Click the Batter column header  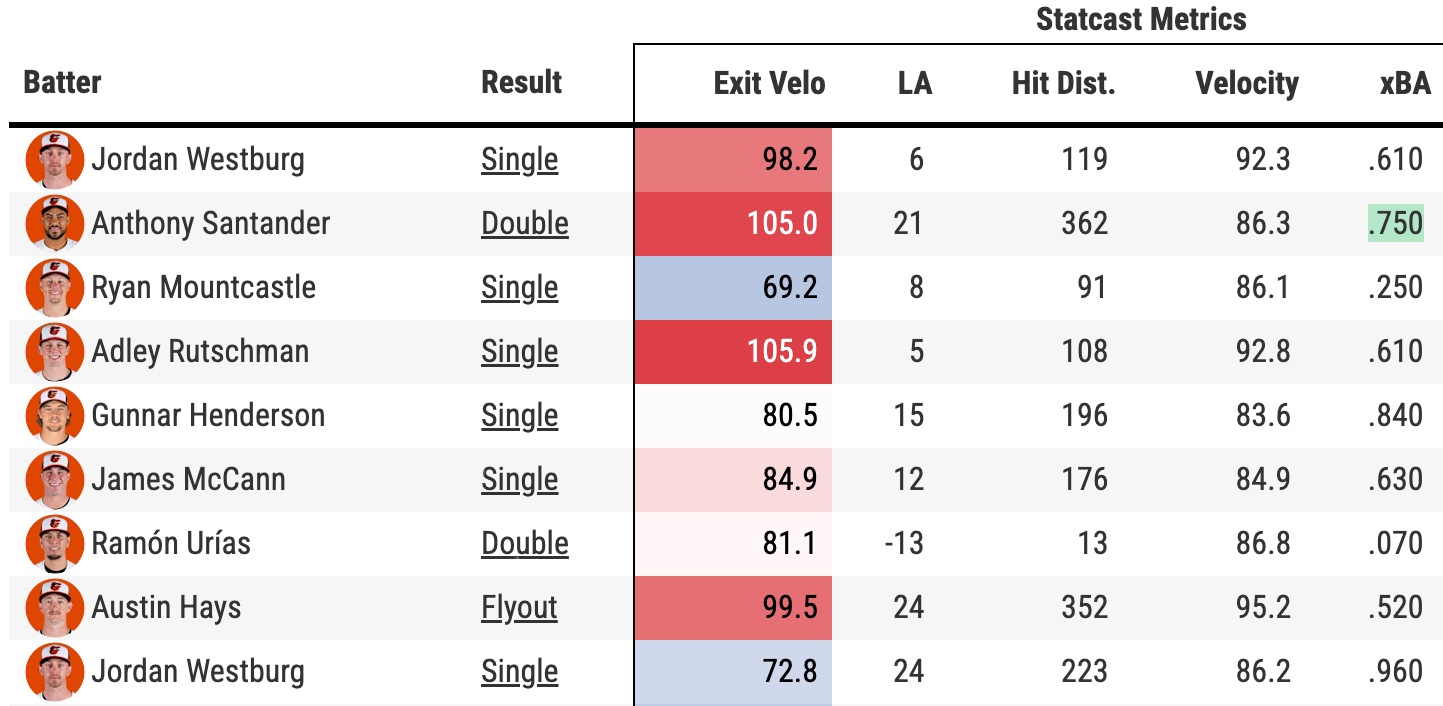(62, 83)
